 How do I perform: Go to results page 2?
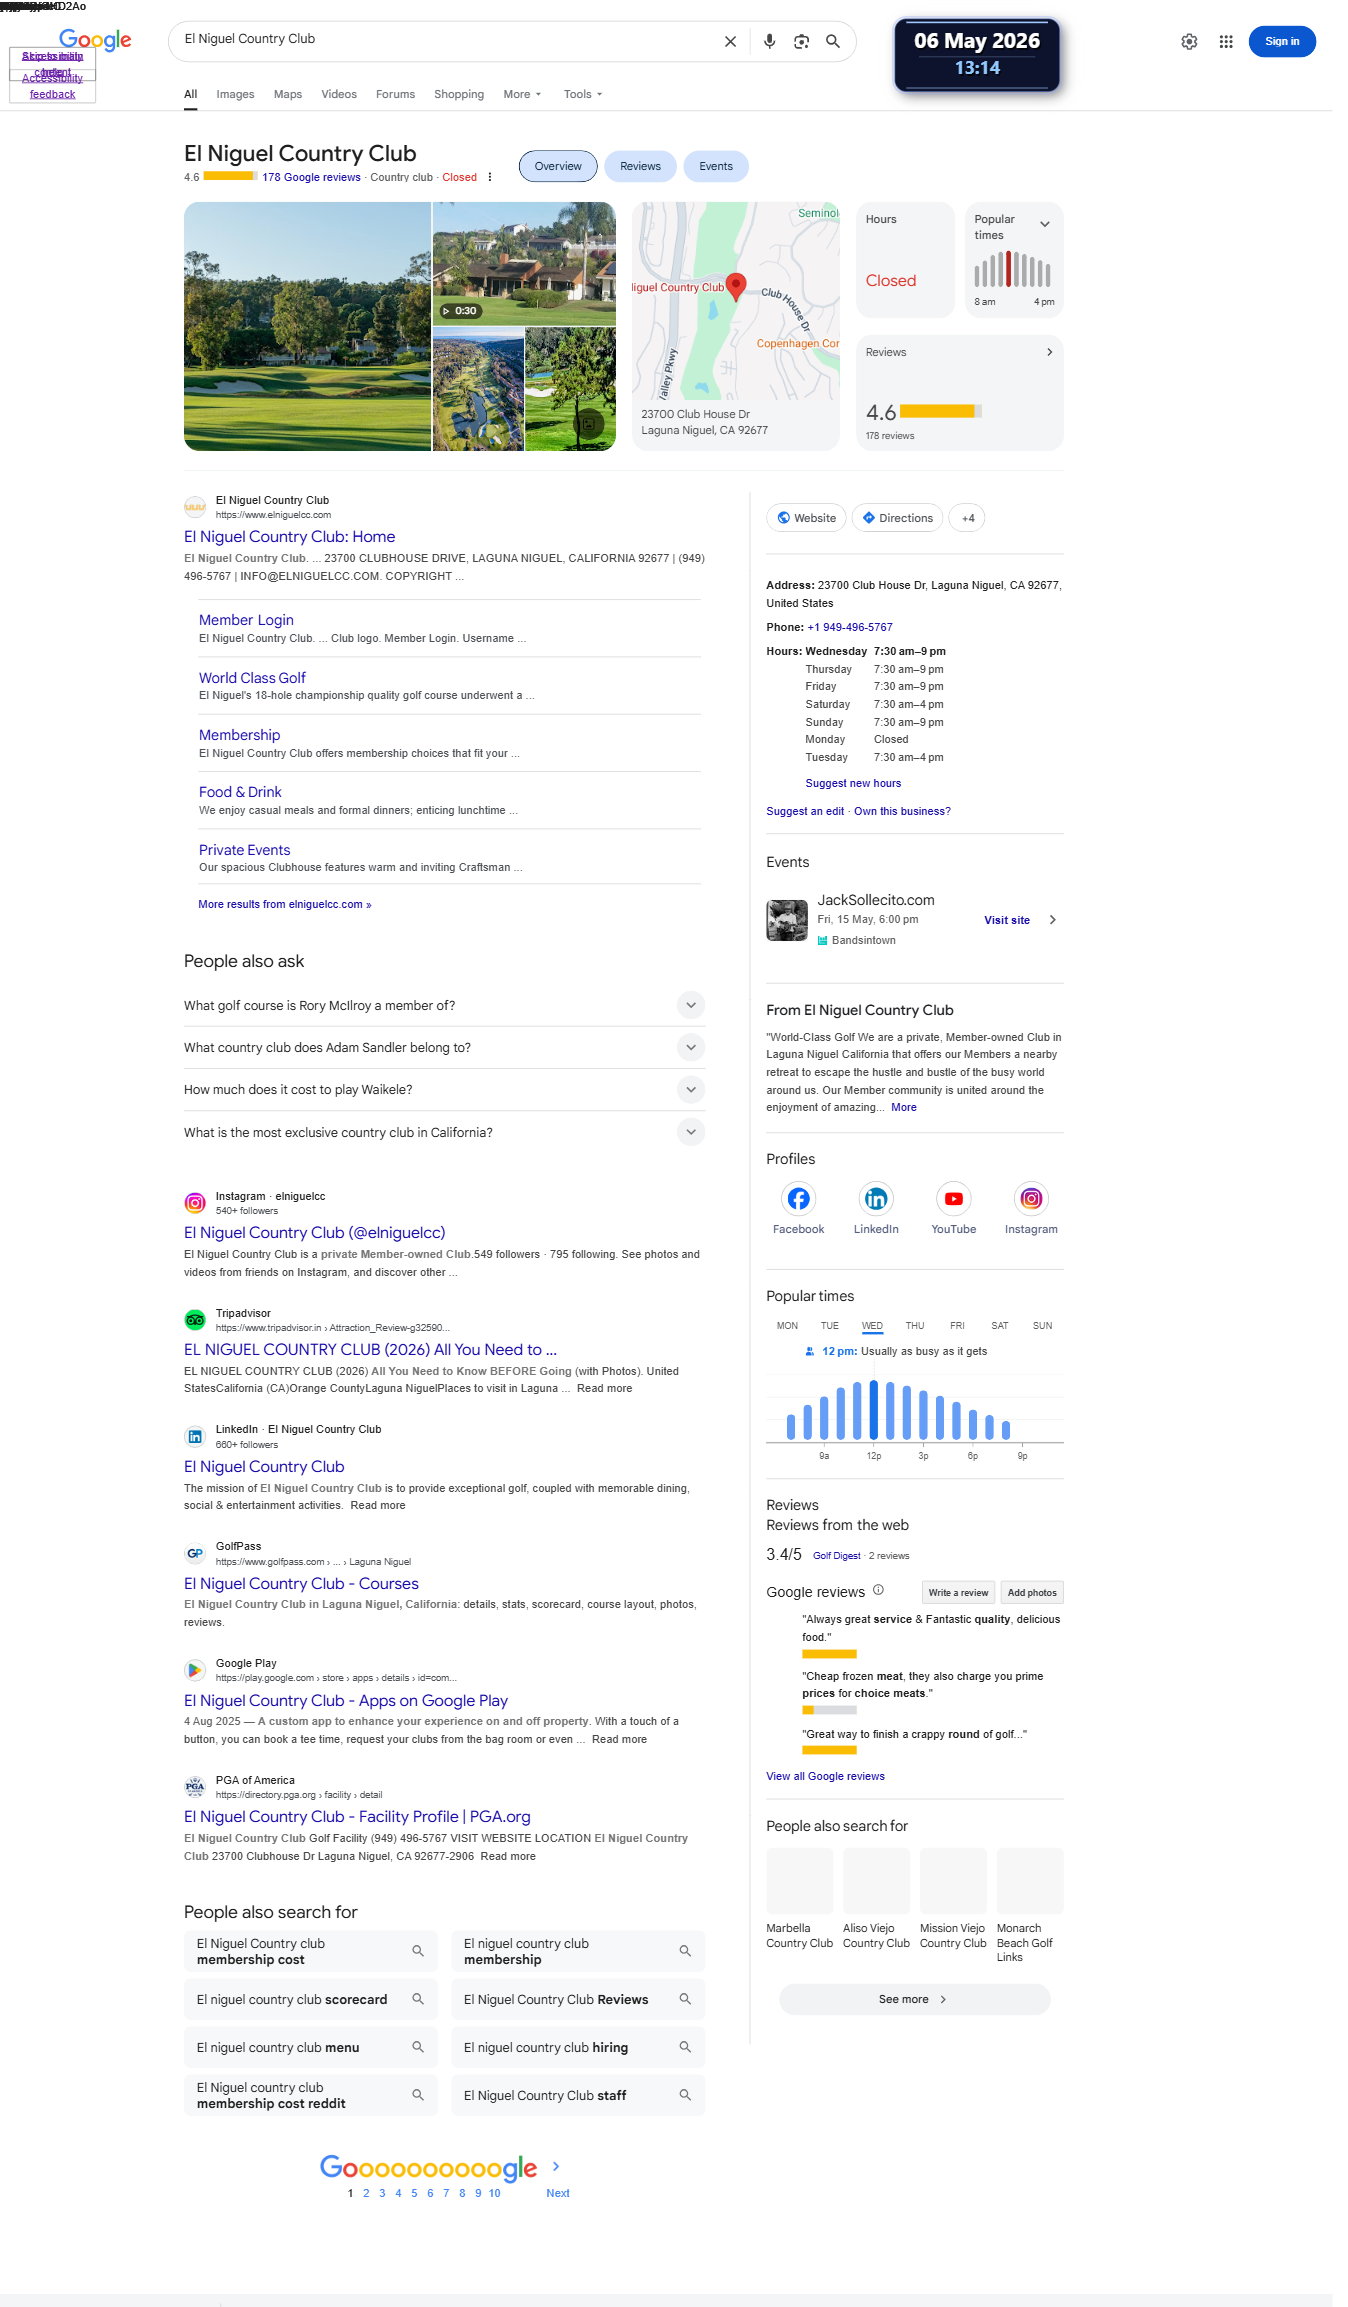[x=366, y=2193]
